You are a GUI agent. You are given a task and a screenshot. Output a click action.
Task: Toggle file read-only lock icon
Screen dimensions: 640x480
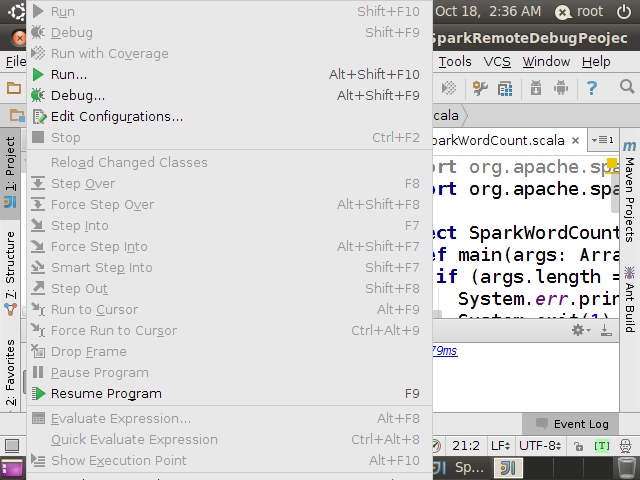point(578,446)
